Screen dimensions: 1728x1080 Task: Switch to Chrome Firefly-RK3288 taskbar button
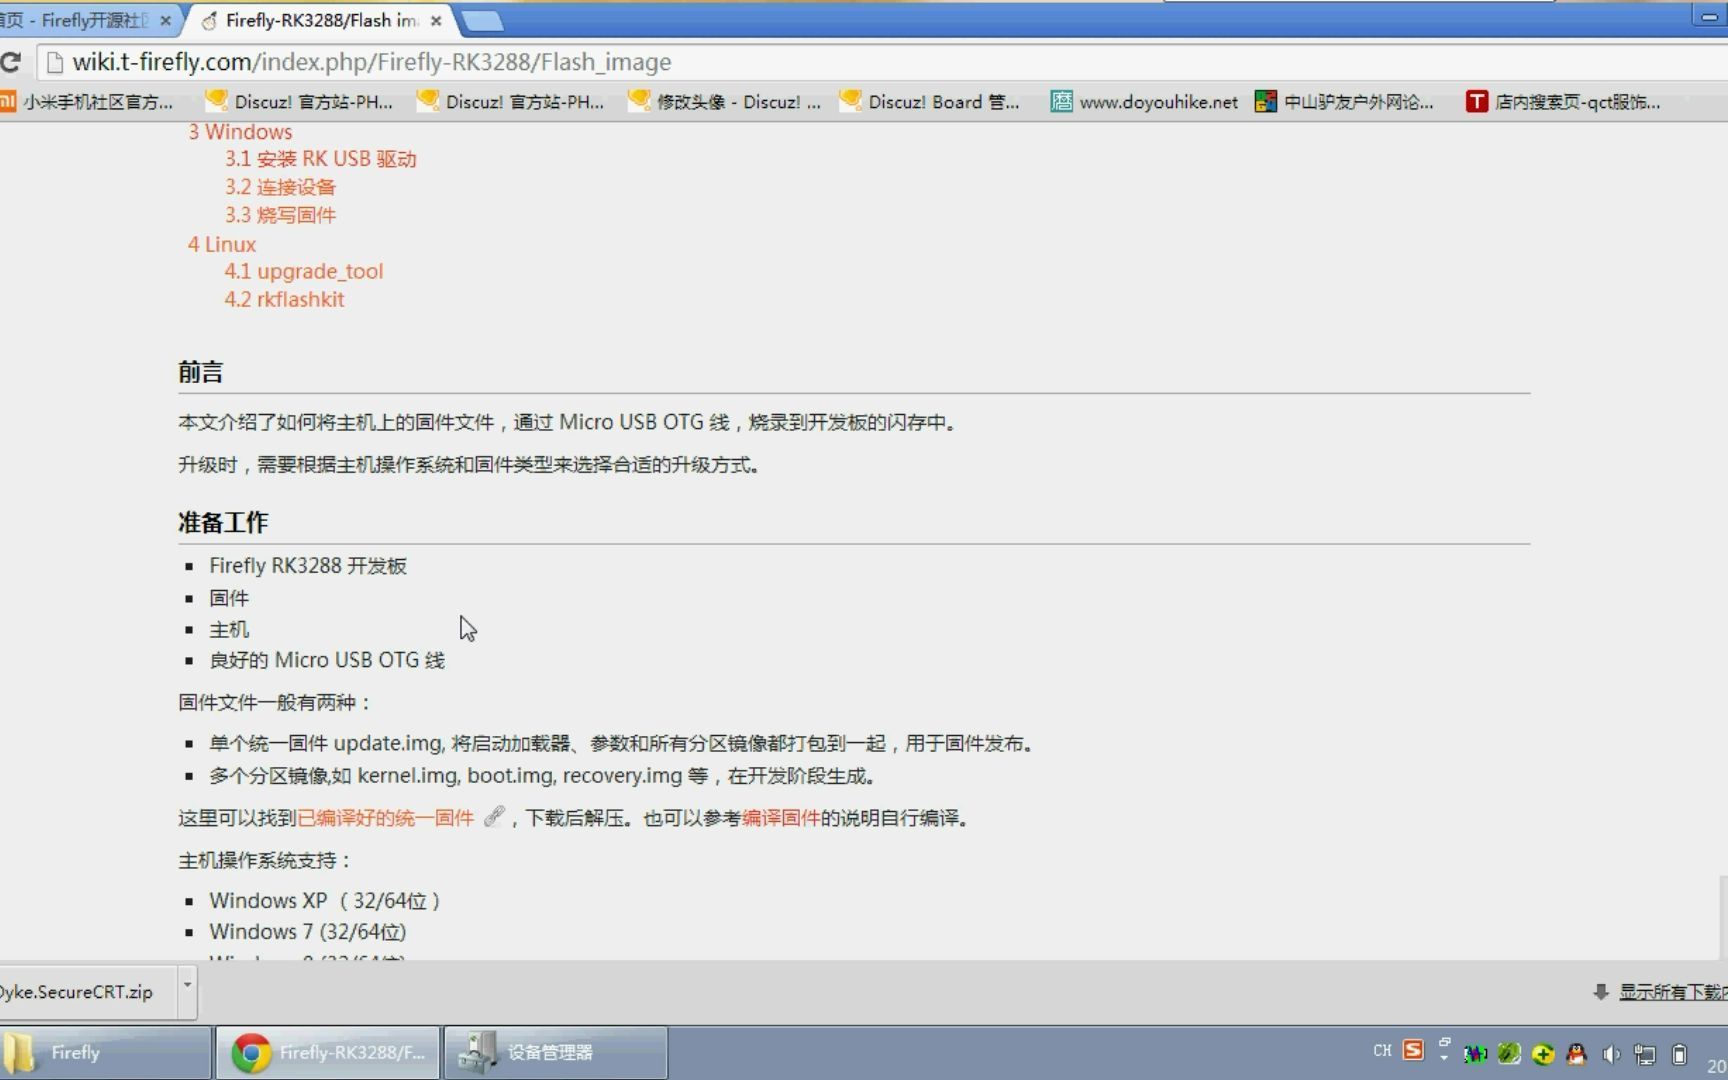328,1053
